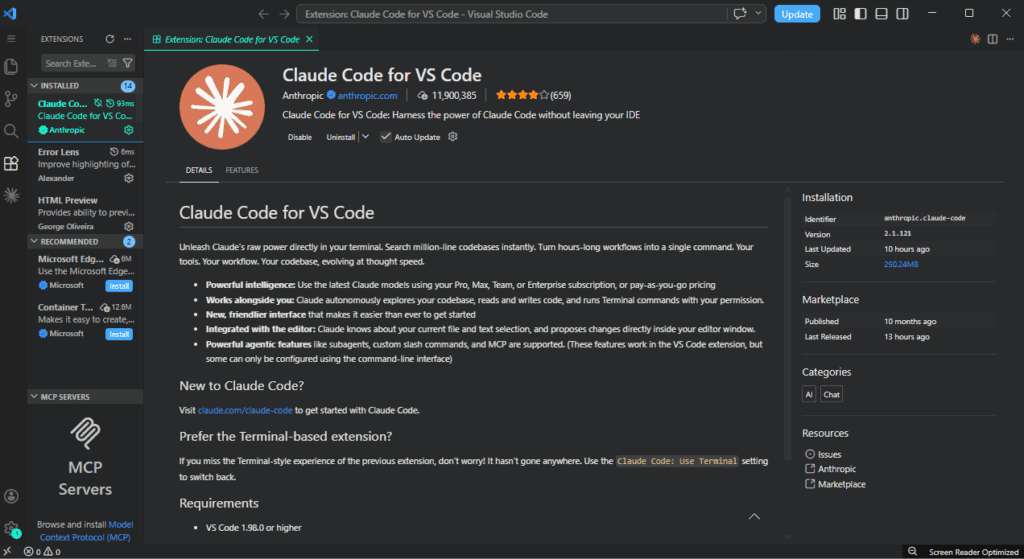Disable the Claude Code extension
This screenshot has width=1024, height=559.
300,137
